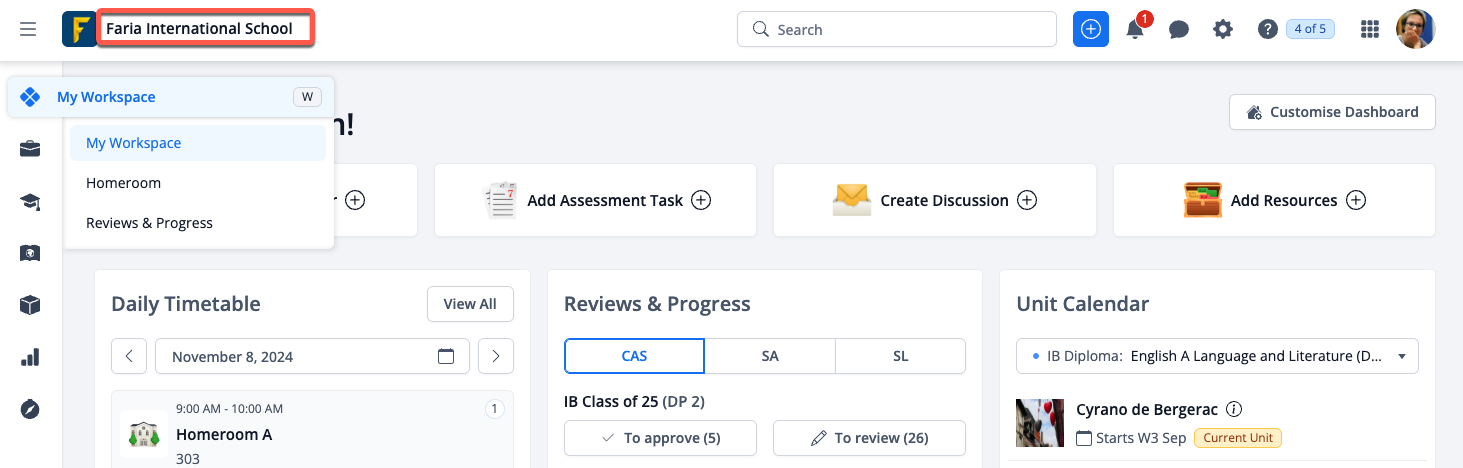Click the bar chart sidebar icon

tap(30, 357)
